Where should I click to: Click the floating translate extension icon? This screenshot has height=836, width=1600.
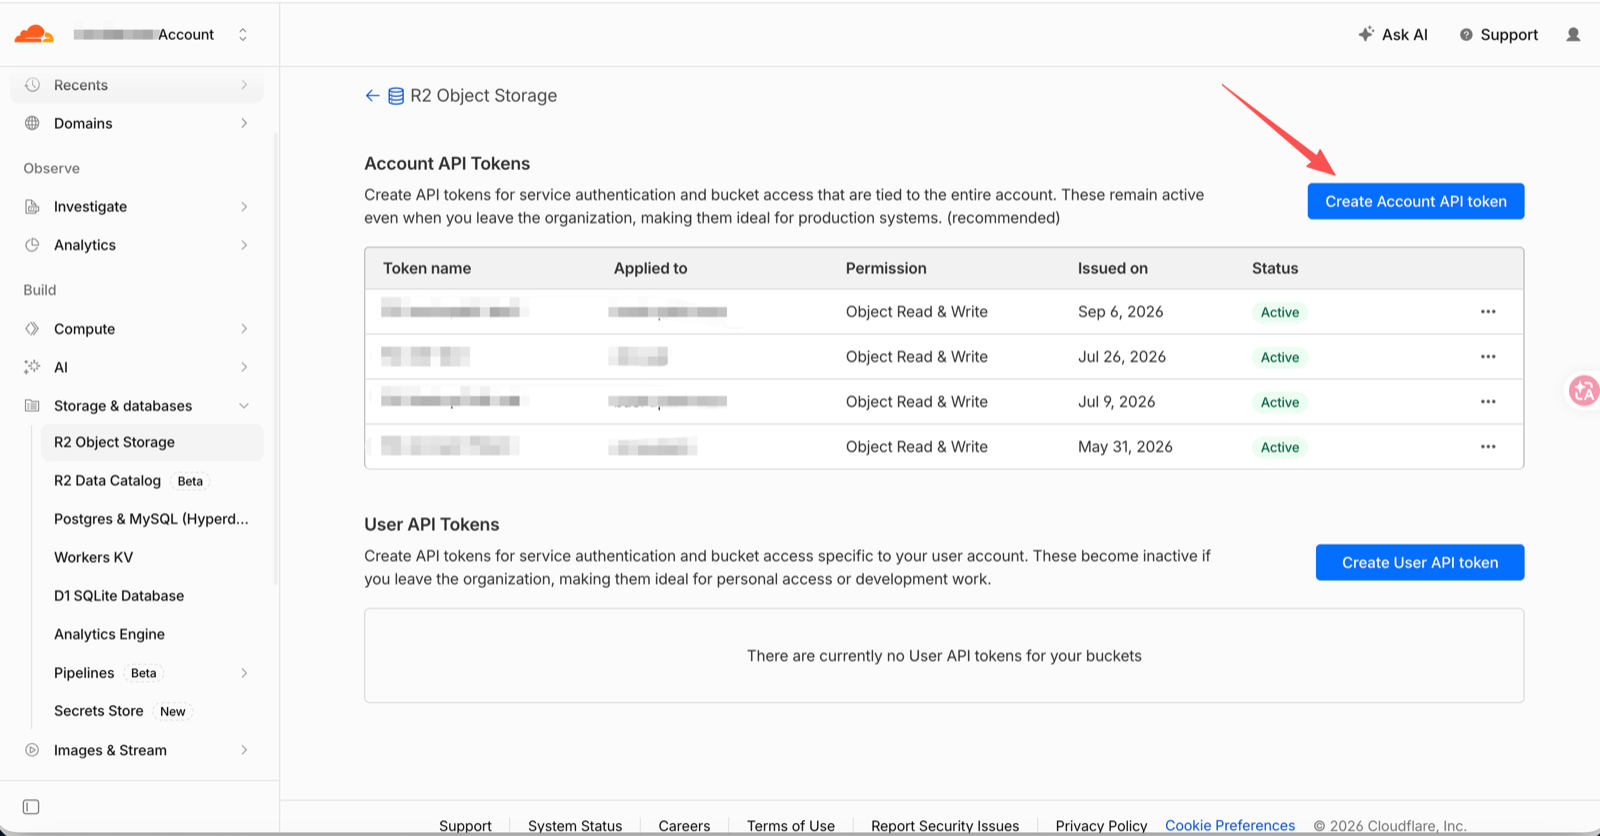[x=1584, y=391]
